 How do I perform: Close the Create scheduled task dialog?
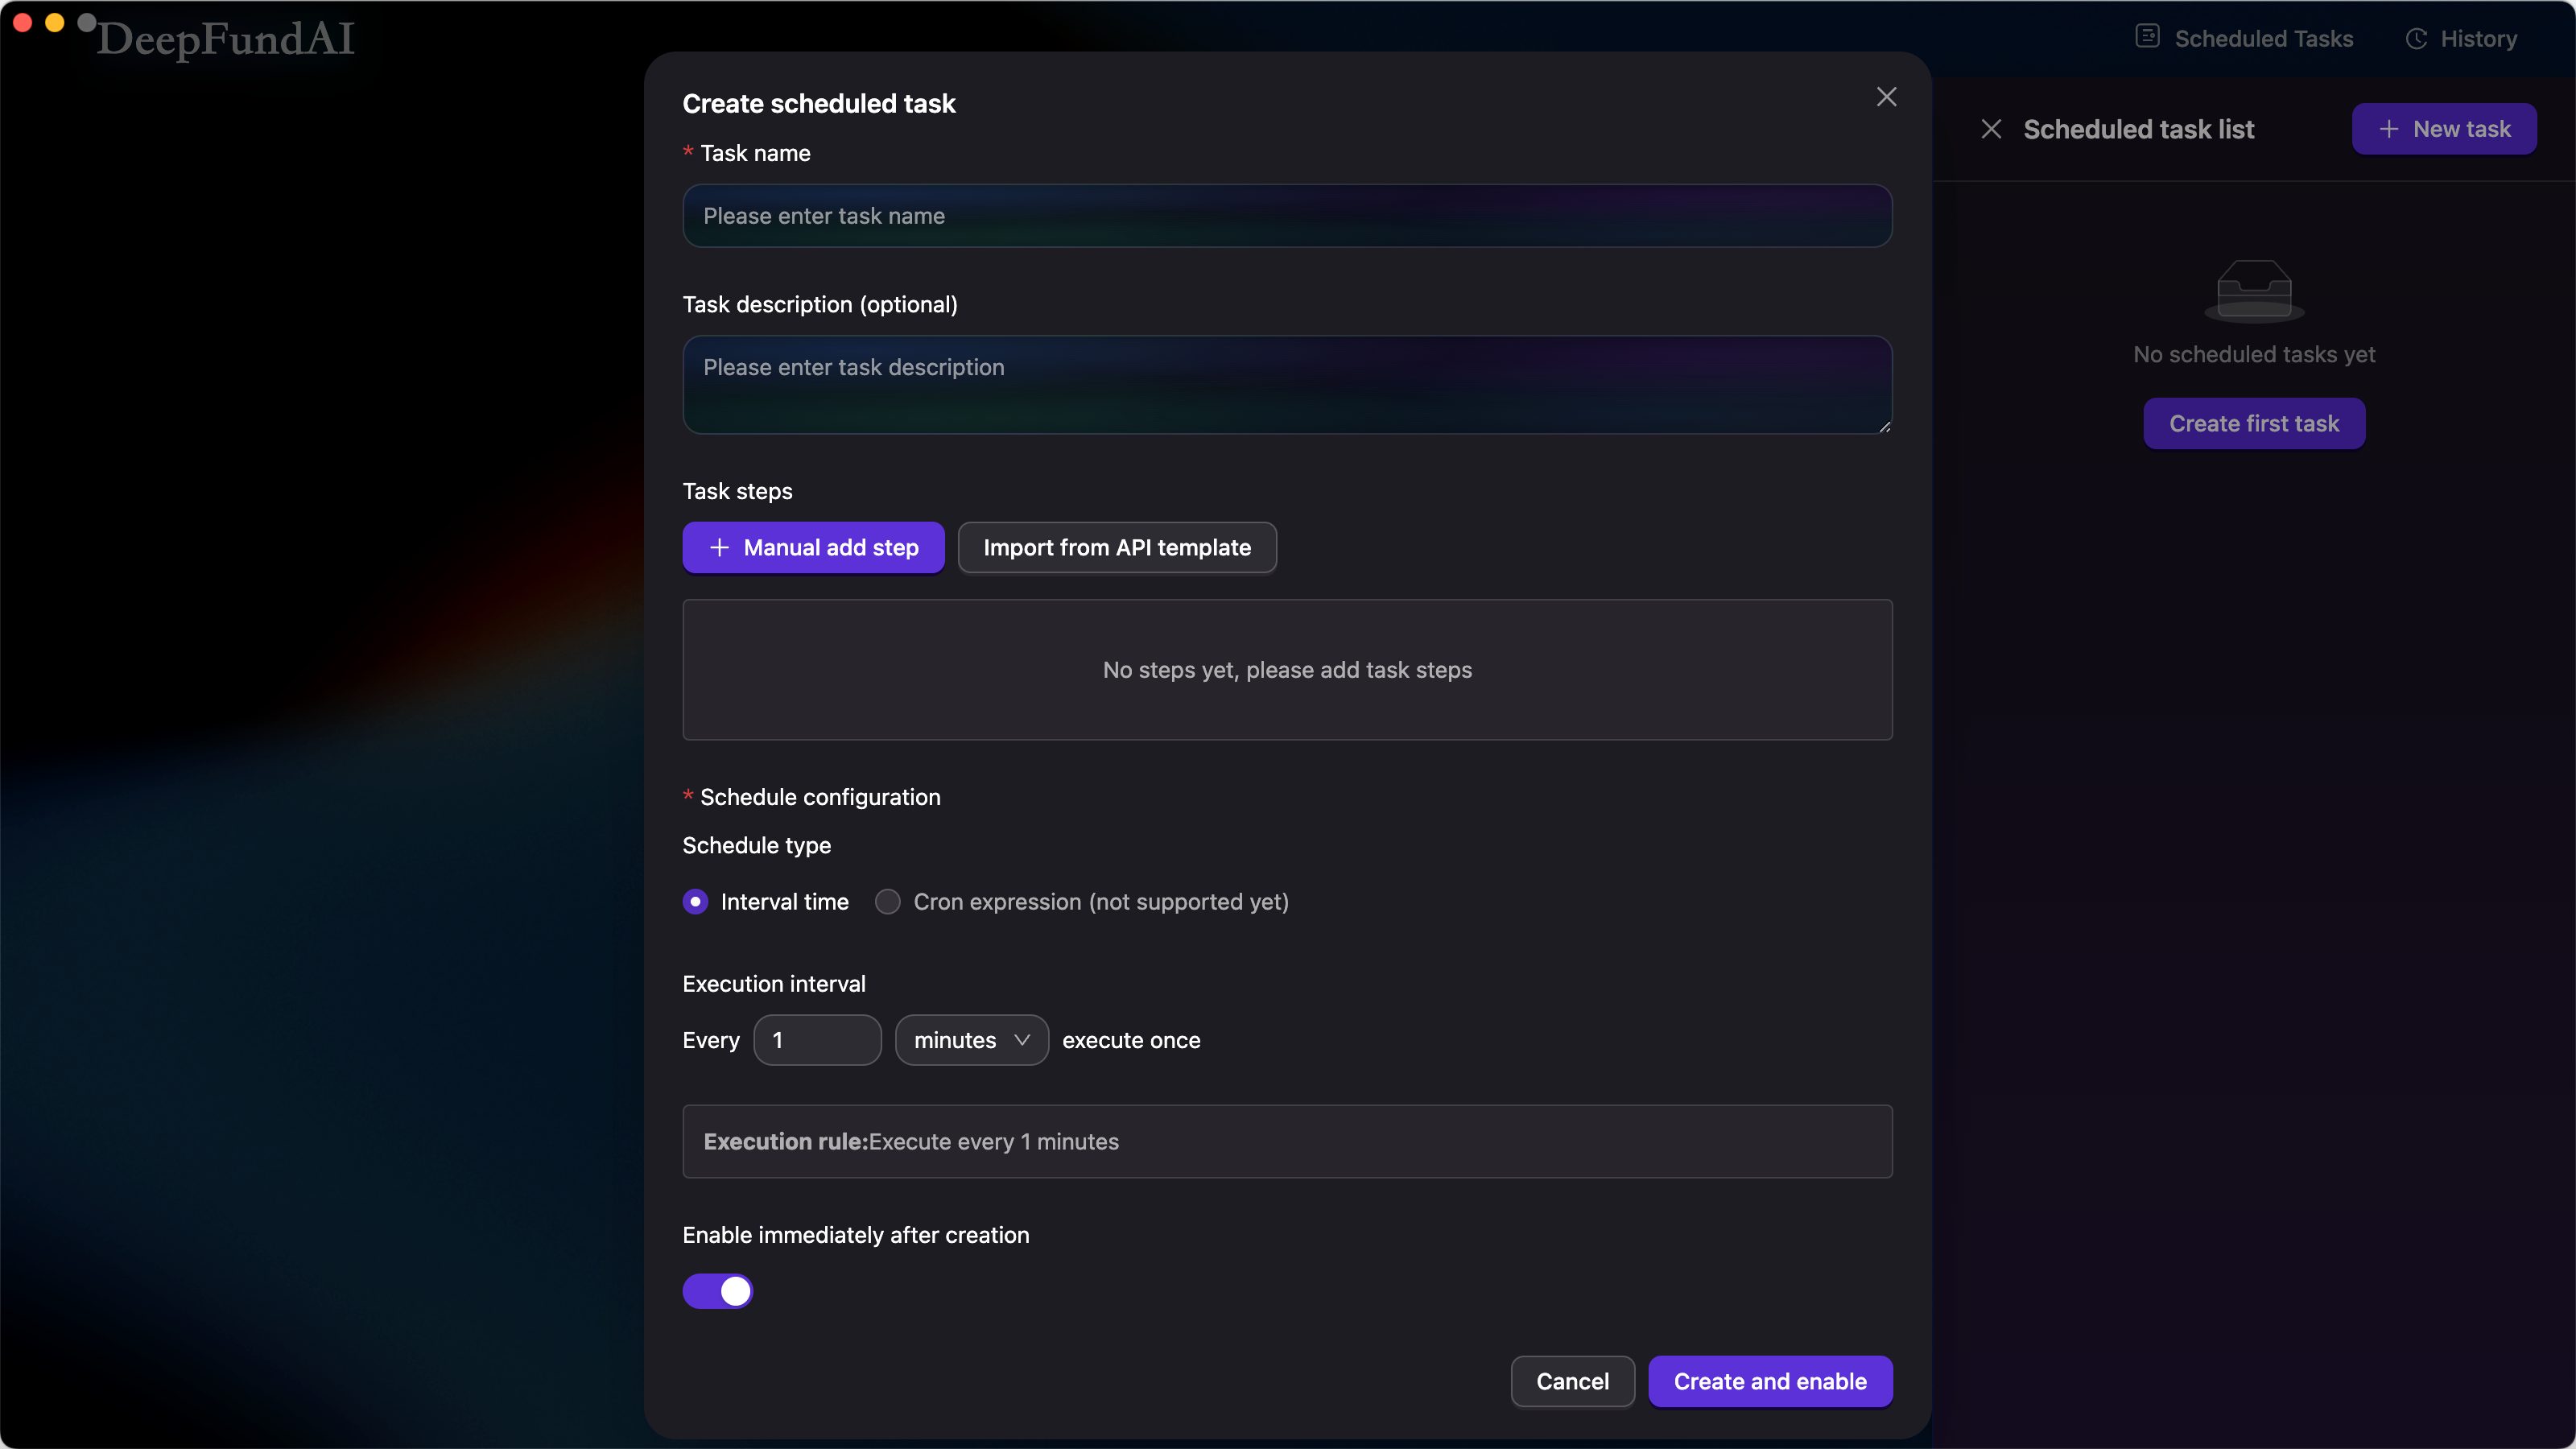click(1886, 97)
